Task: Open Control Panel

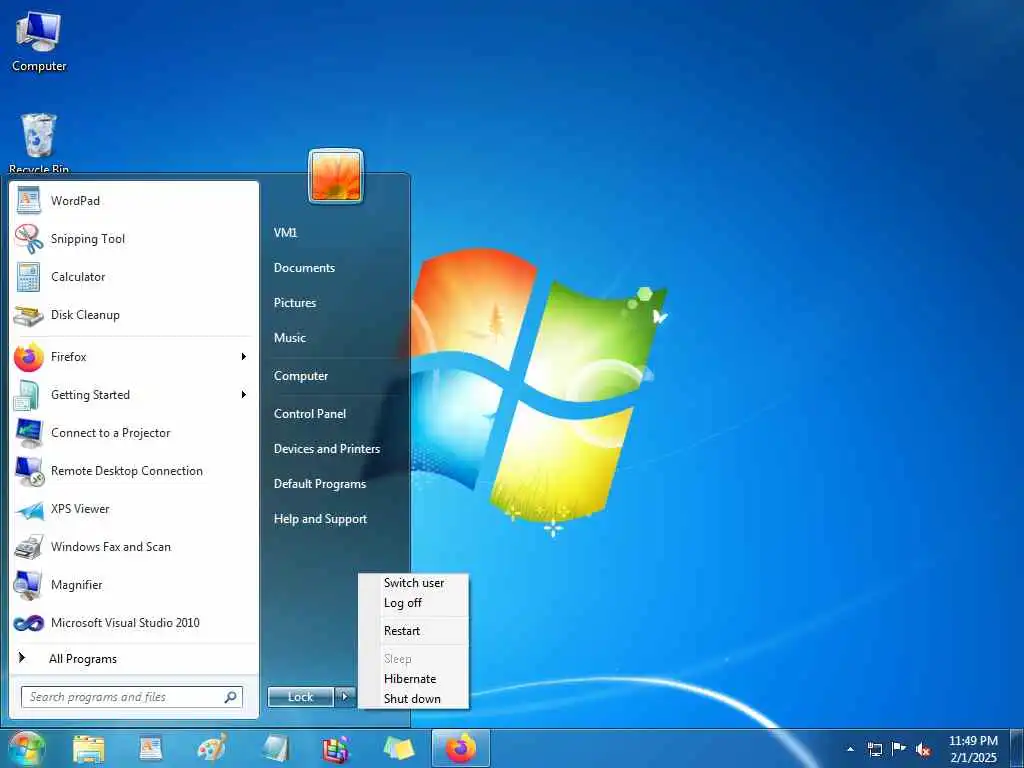Action: (310, 413)
